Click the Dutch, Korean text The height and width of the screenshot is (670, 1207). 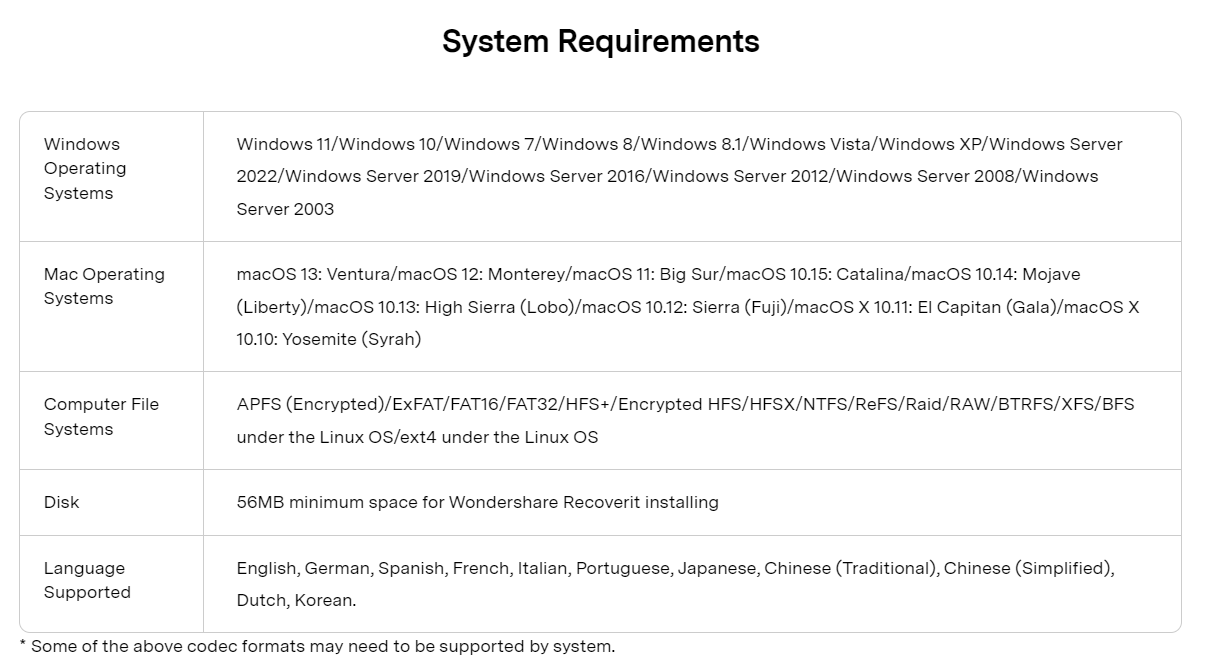click(x=296, y=601)
